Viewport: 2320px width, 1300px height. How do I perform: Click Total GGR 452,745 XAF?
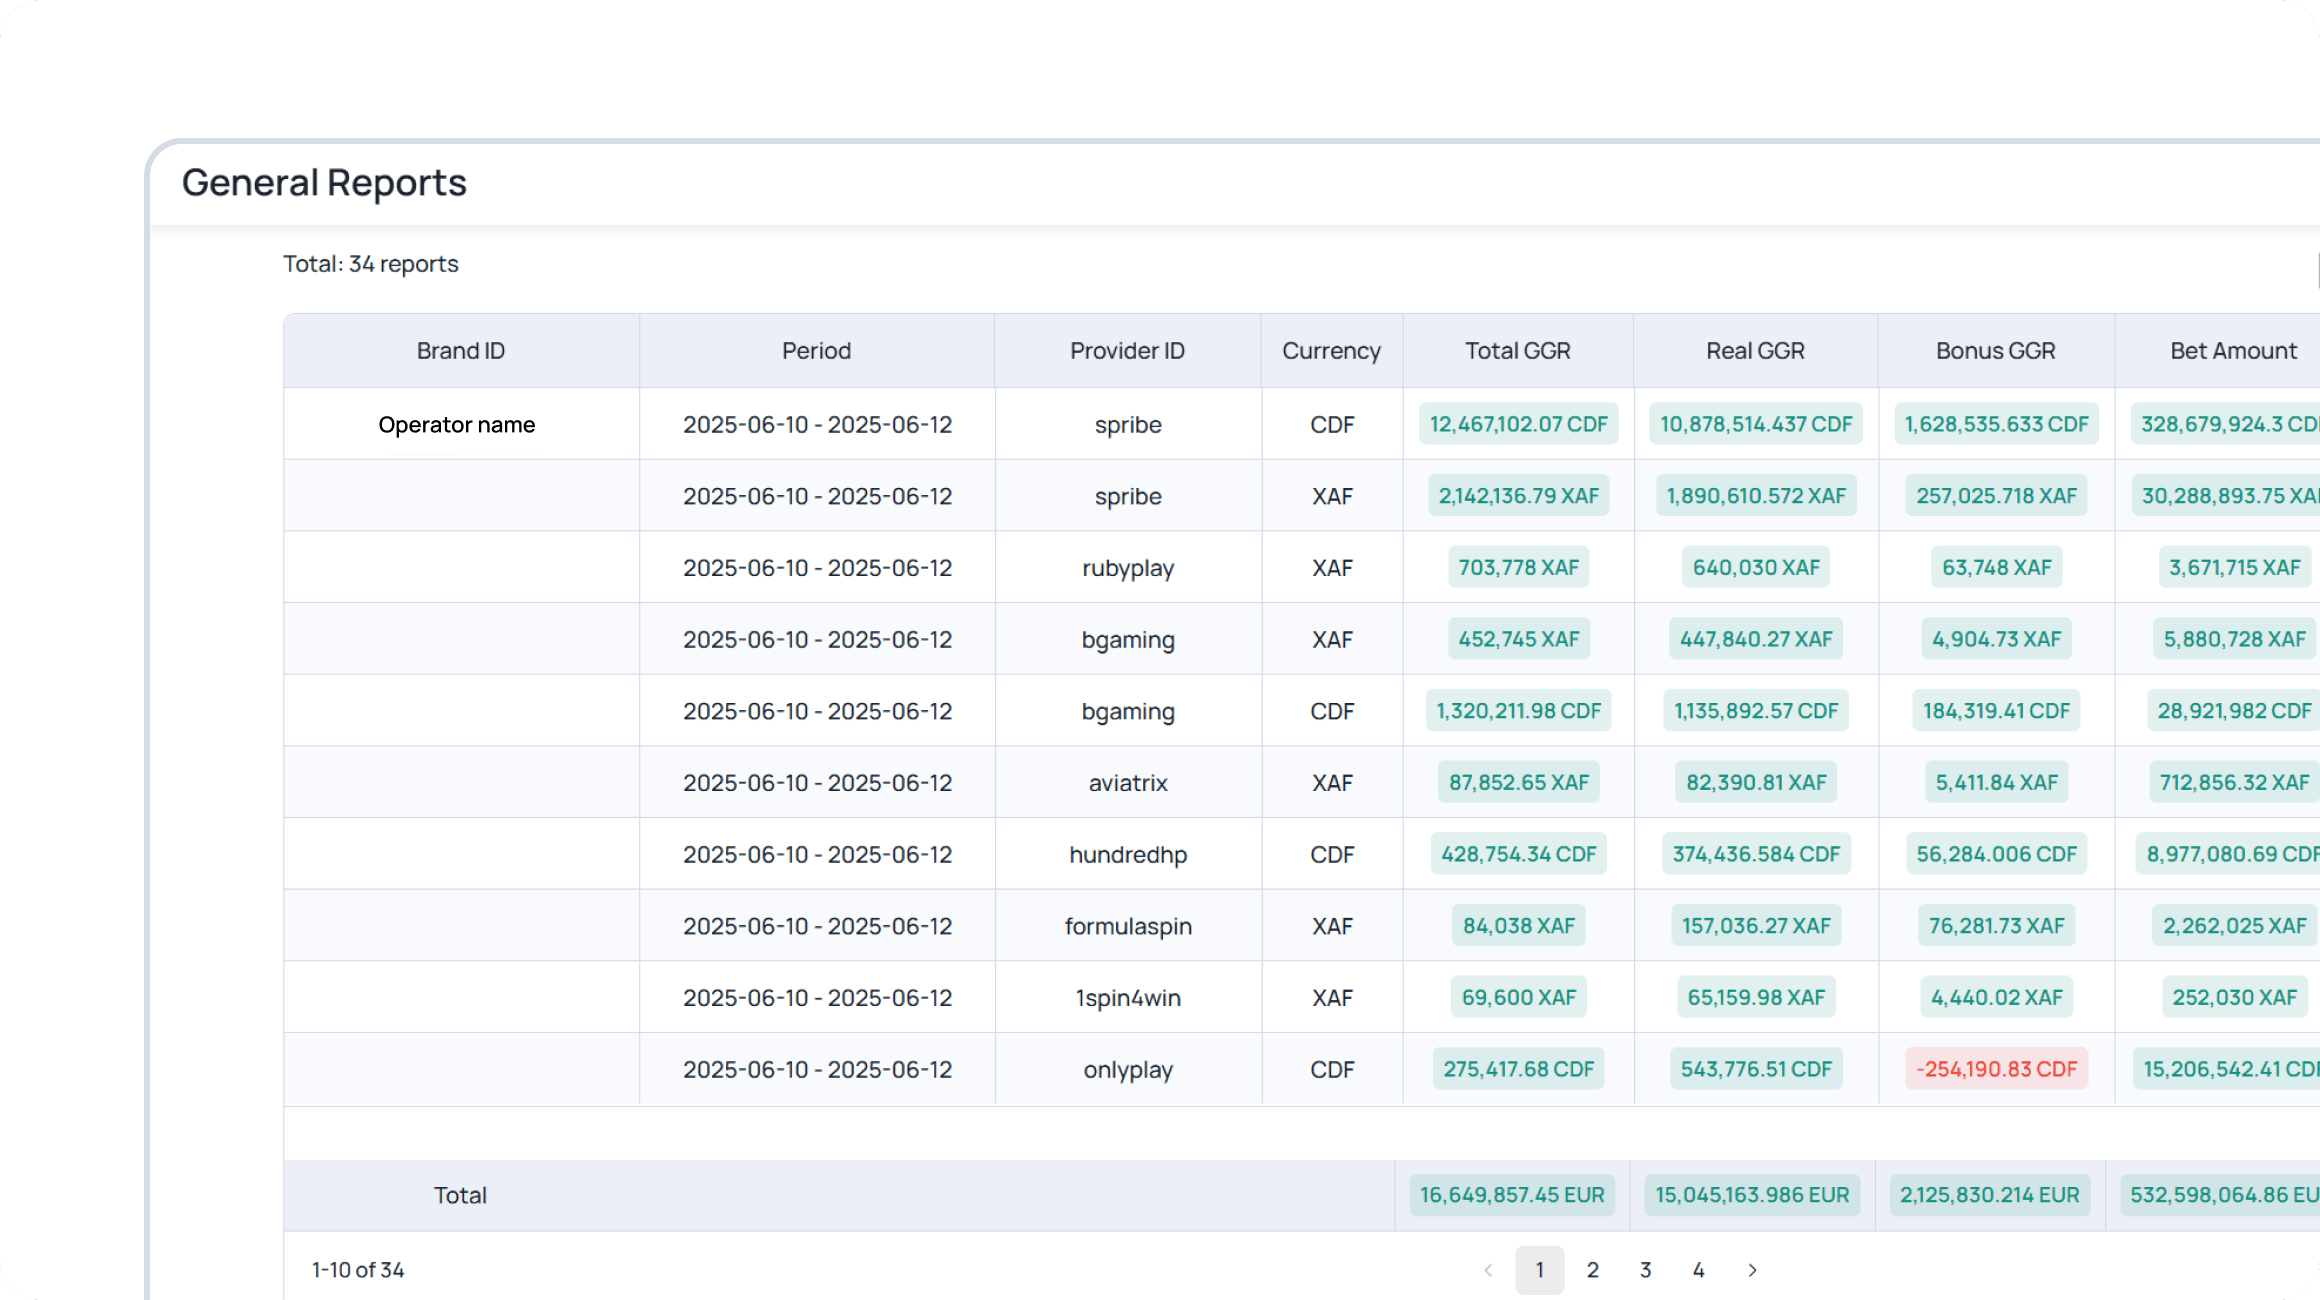click(1519, 639)
